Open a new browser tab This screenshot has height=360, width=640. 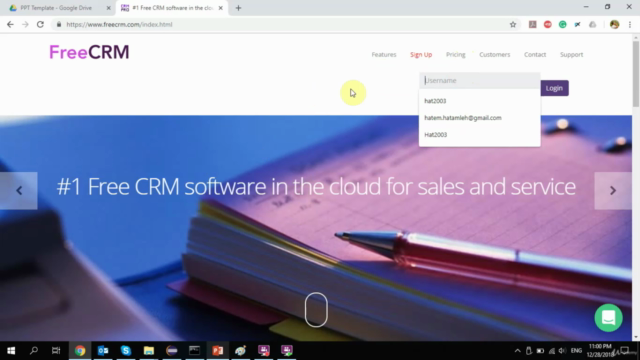click(x=238, y=8)
